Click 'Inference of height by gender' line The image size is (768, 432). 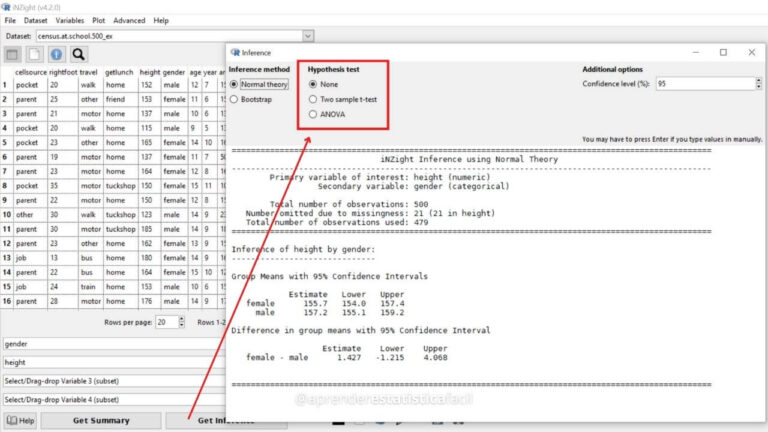click(x=303, y=249)
